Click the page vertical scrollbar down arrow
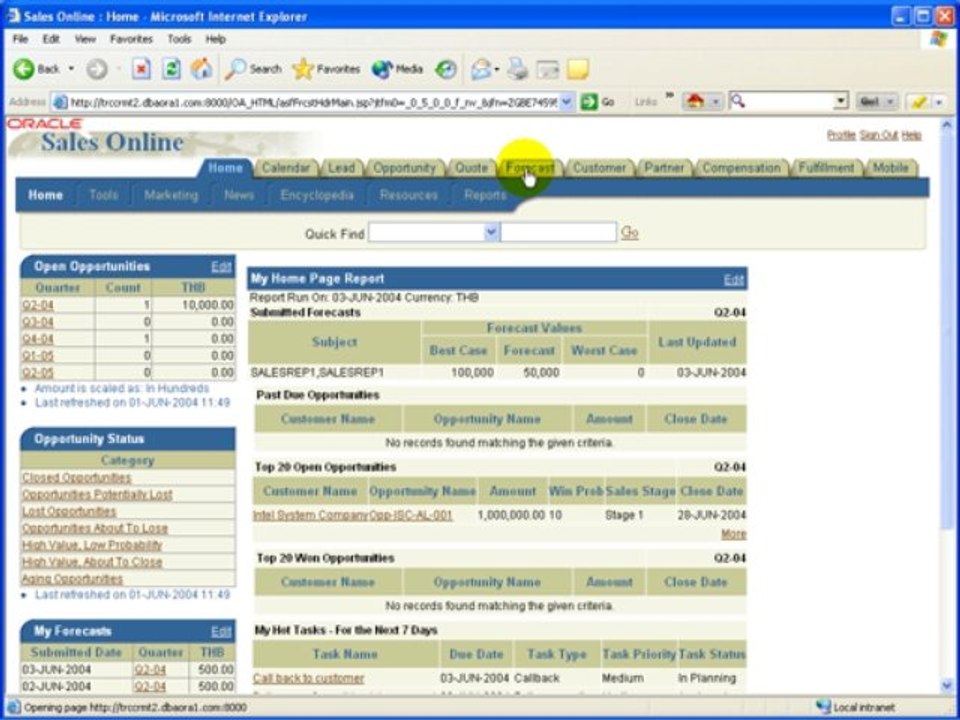Screen dimensions: 960x720 pyautogui.click(x=947, y=685)
